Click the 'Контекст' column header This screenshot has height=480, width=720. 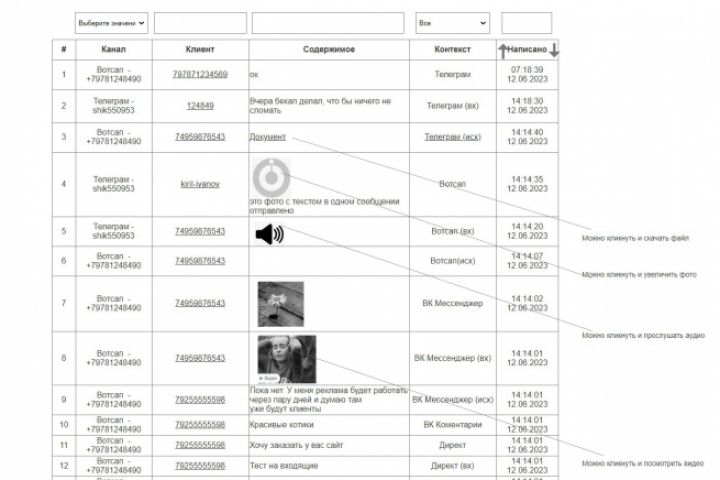(x=453, y=50)
